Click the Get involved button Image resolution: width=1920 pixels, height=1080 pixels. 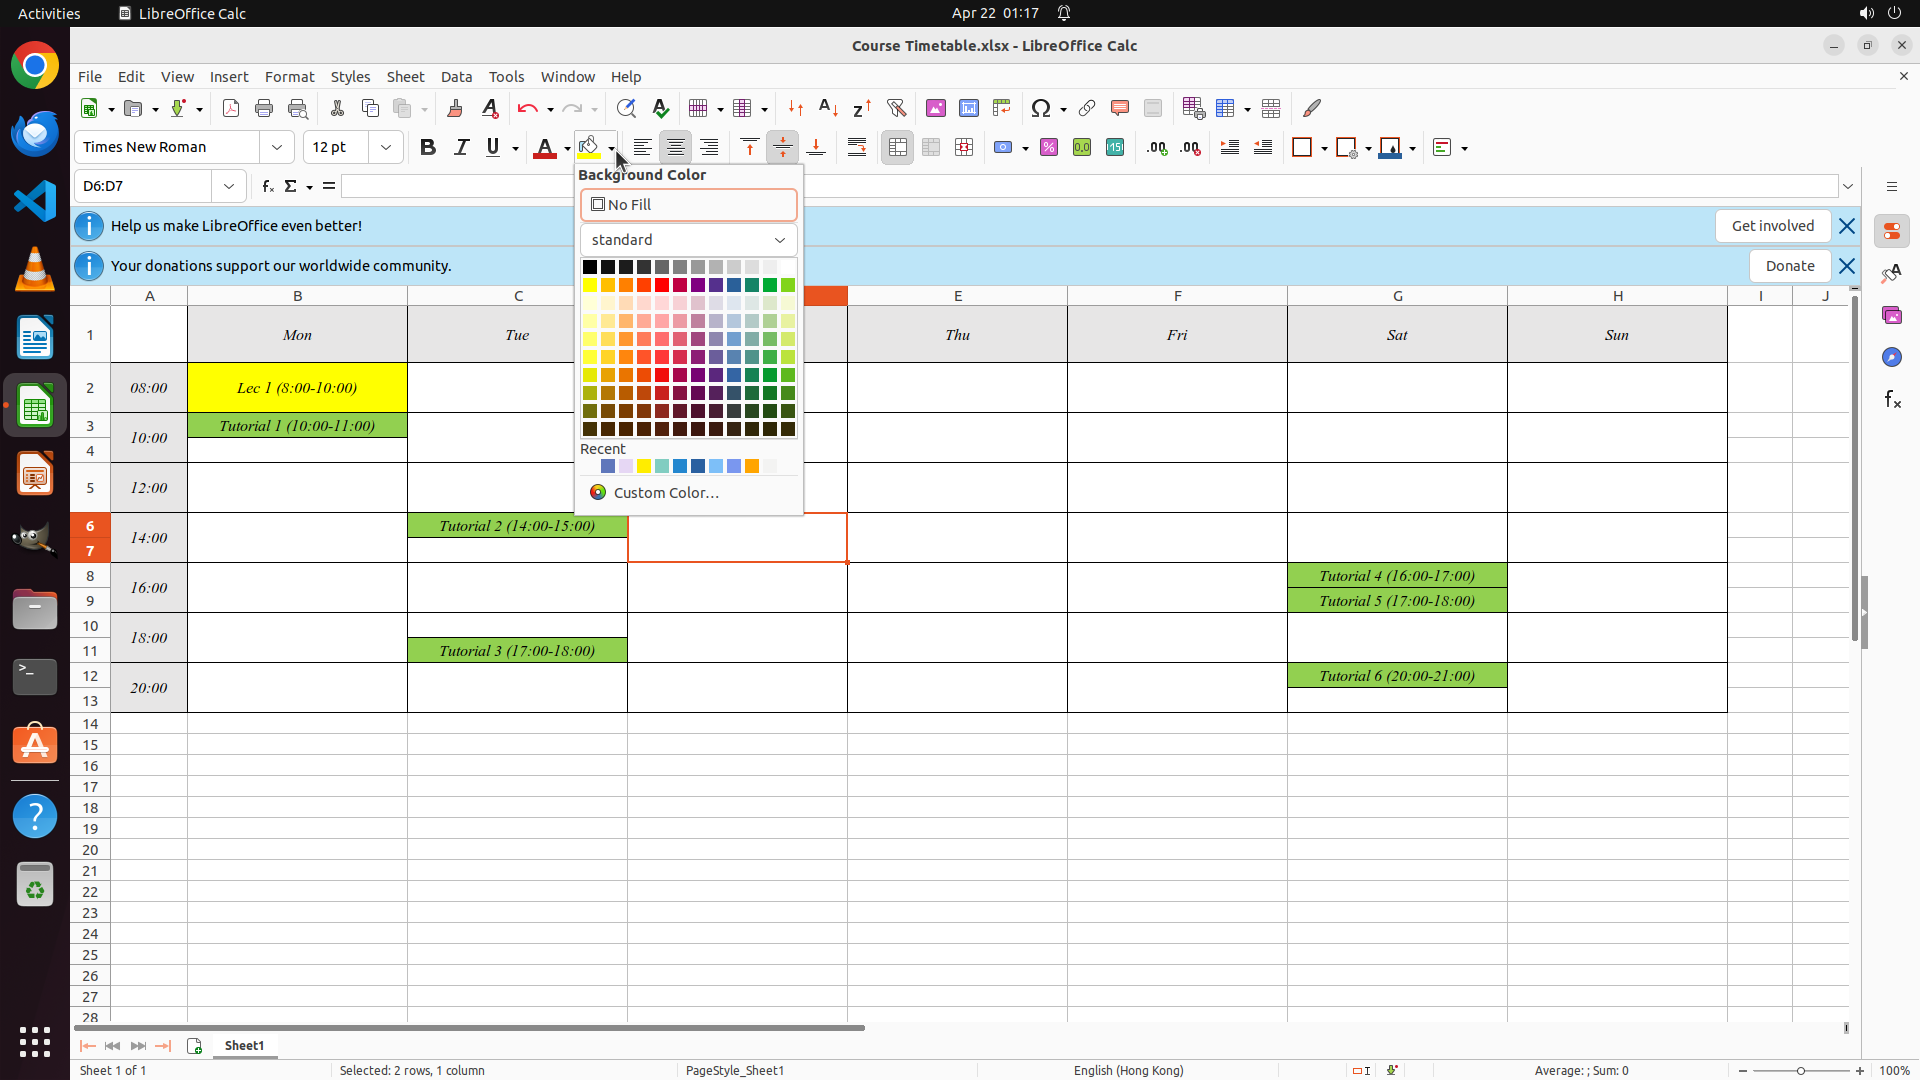pos(1772,226)
